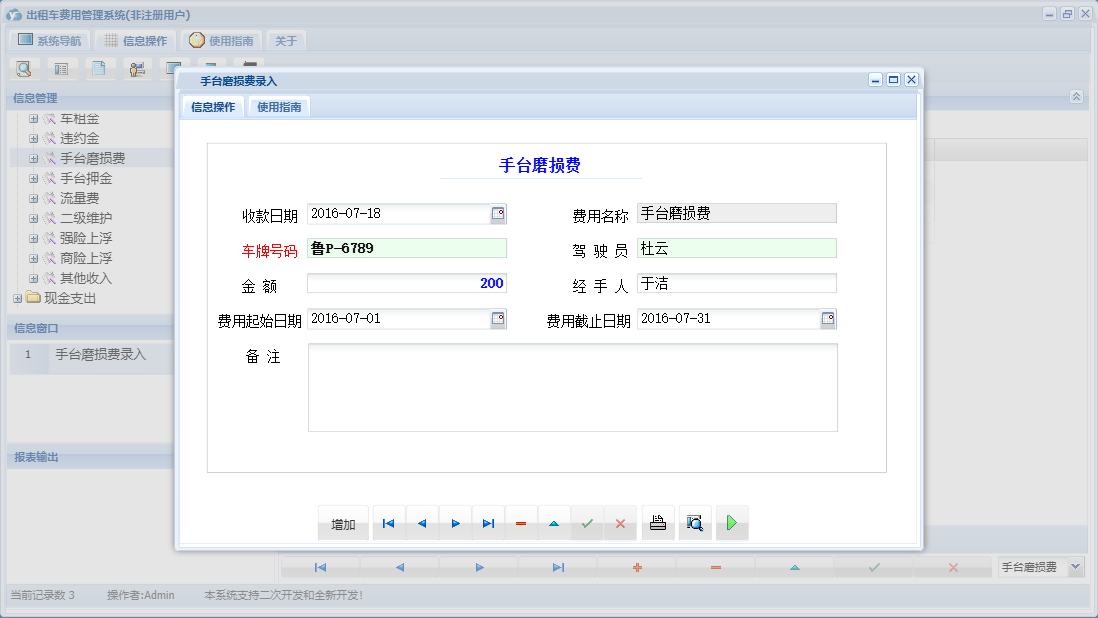Jump to the first record
The height and width of the screenshot is (618, 1098).
tap(388, 522)
